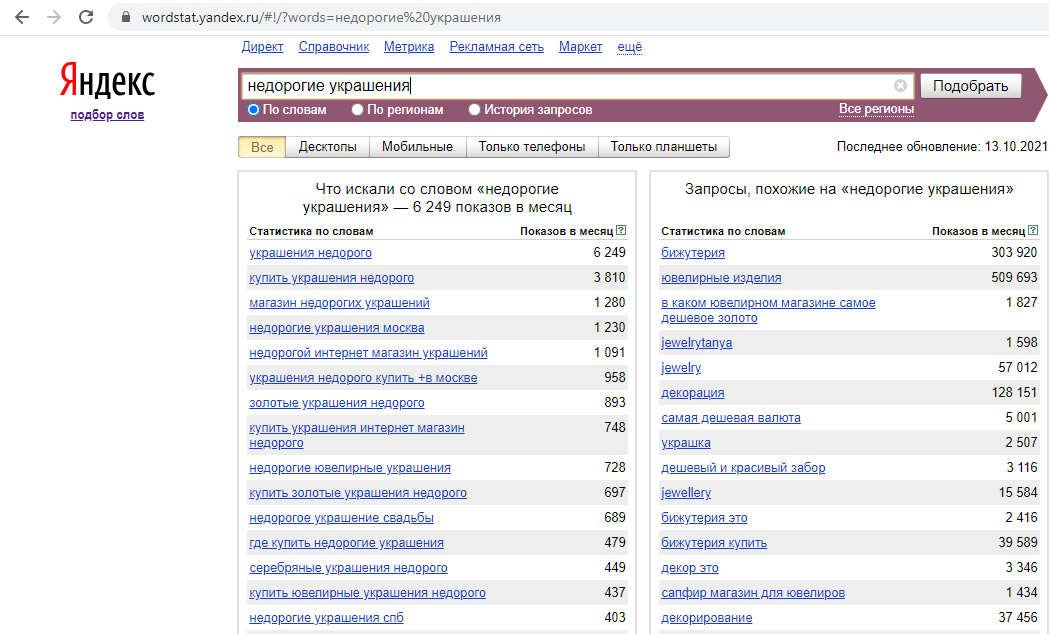This screenshot has width=1049, height=634.
Task: Open the query 'золотые украшения недорого'
Action: (337, 403)
